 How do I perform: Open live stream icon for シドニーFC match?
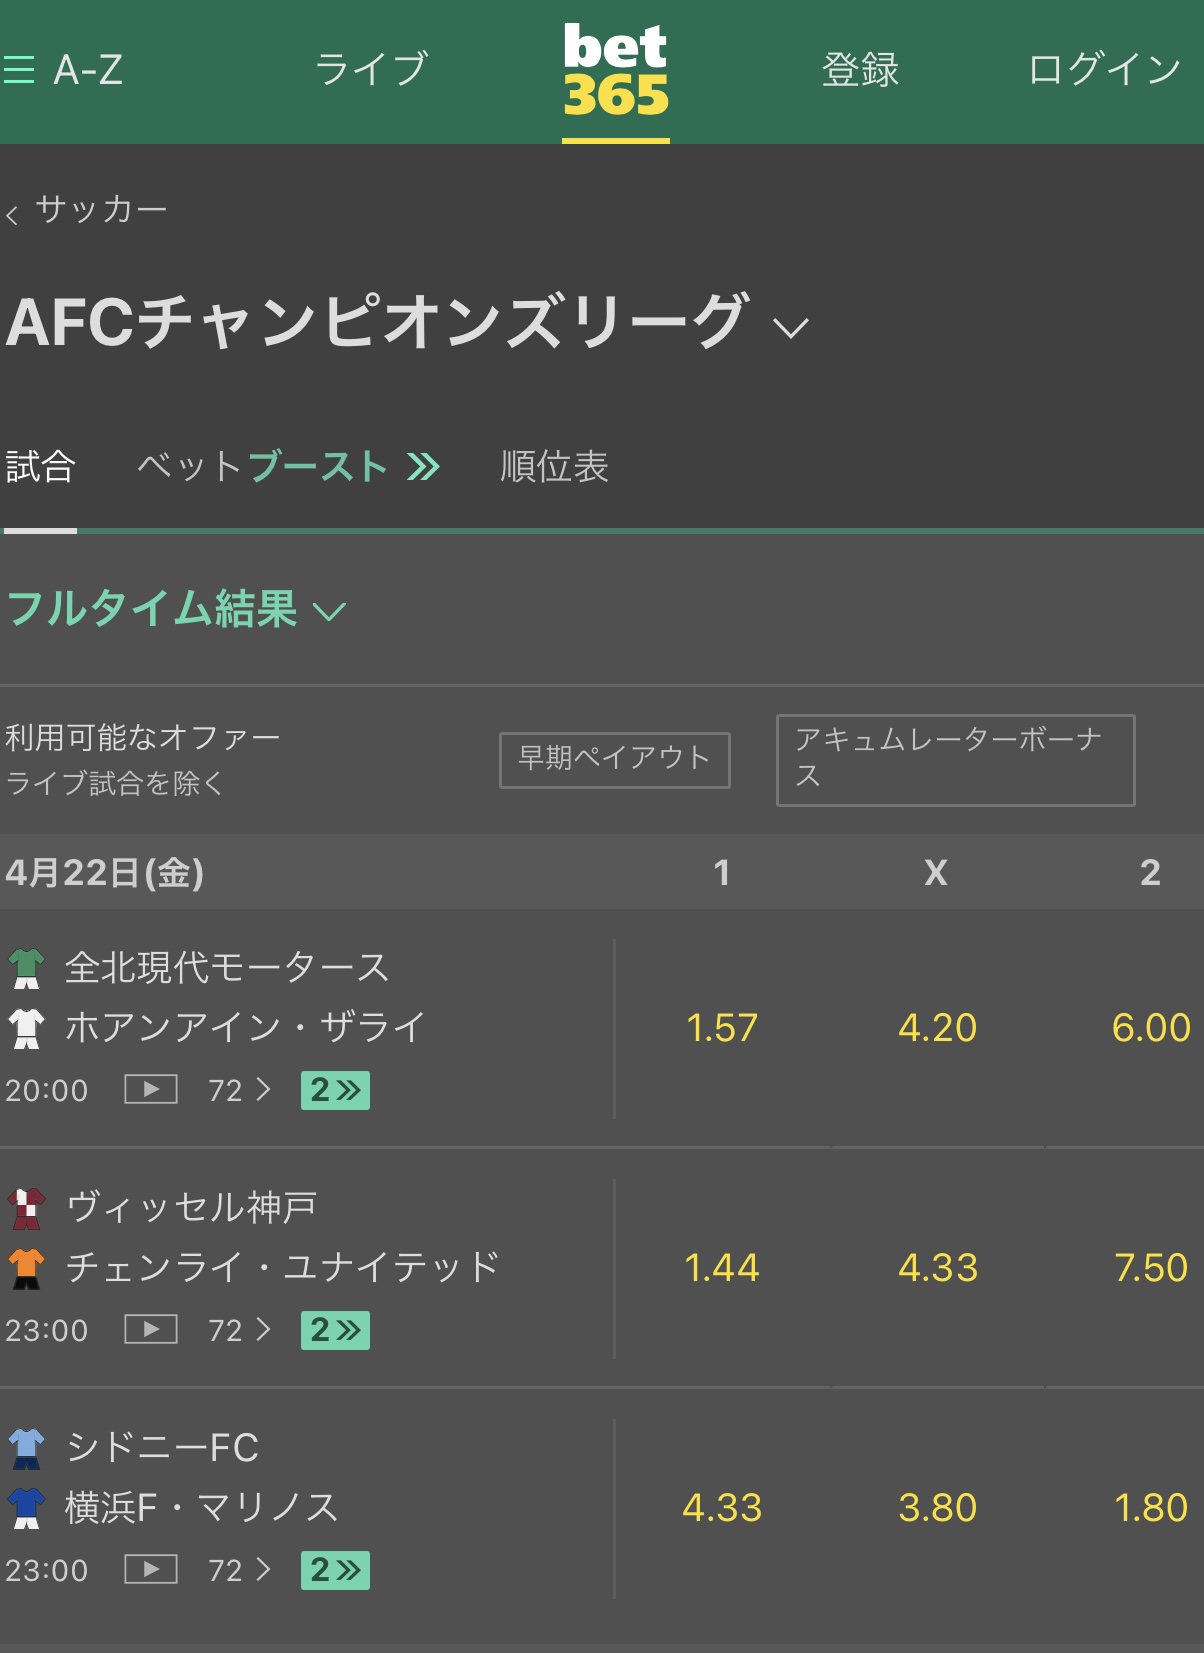pyautogui.click(x=151, y=1569)
